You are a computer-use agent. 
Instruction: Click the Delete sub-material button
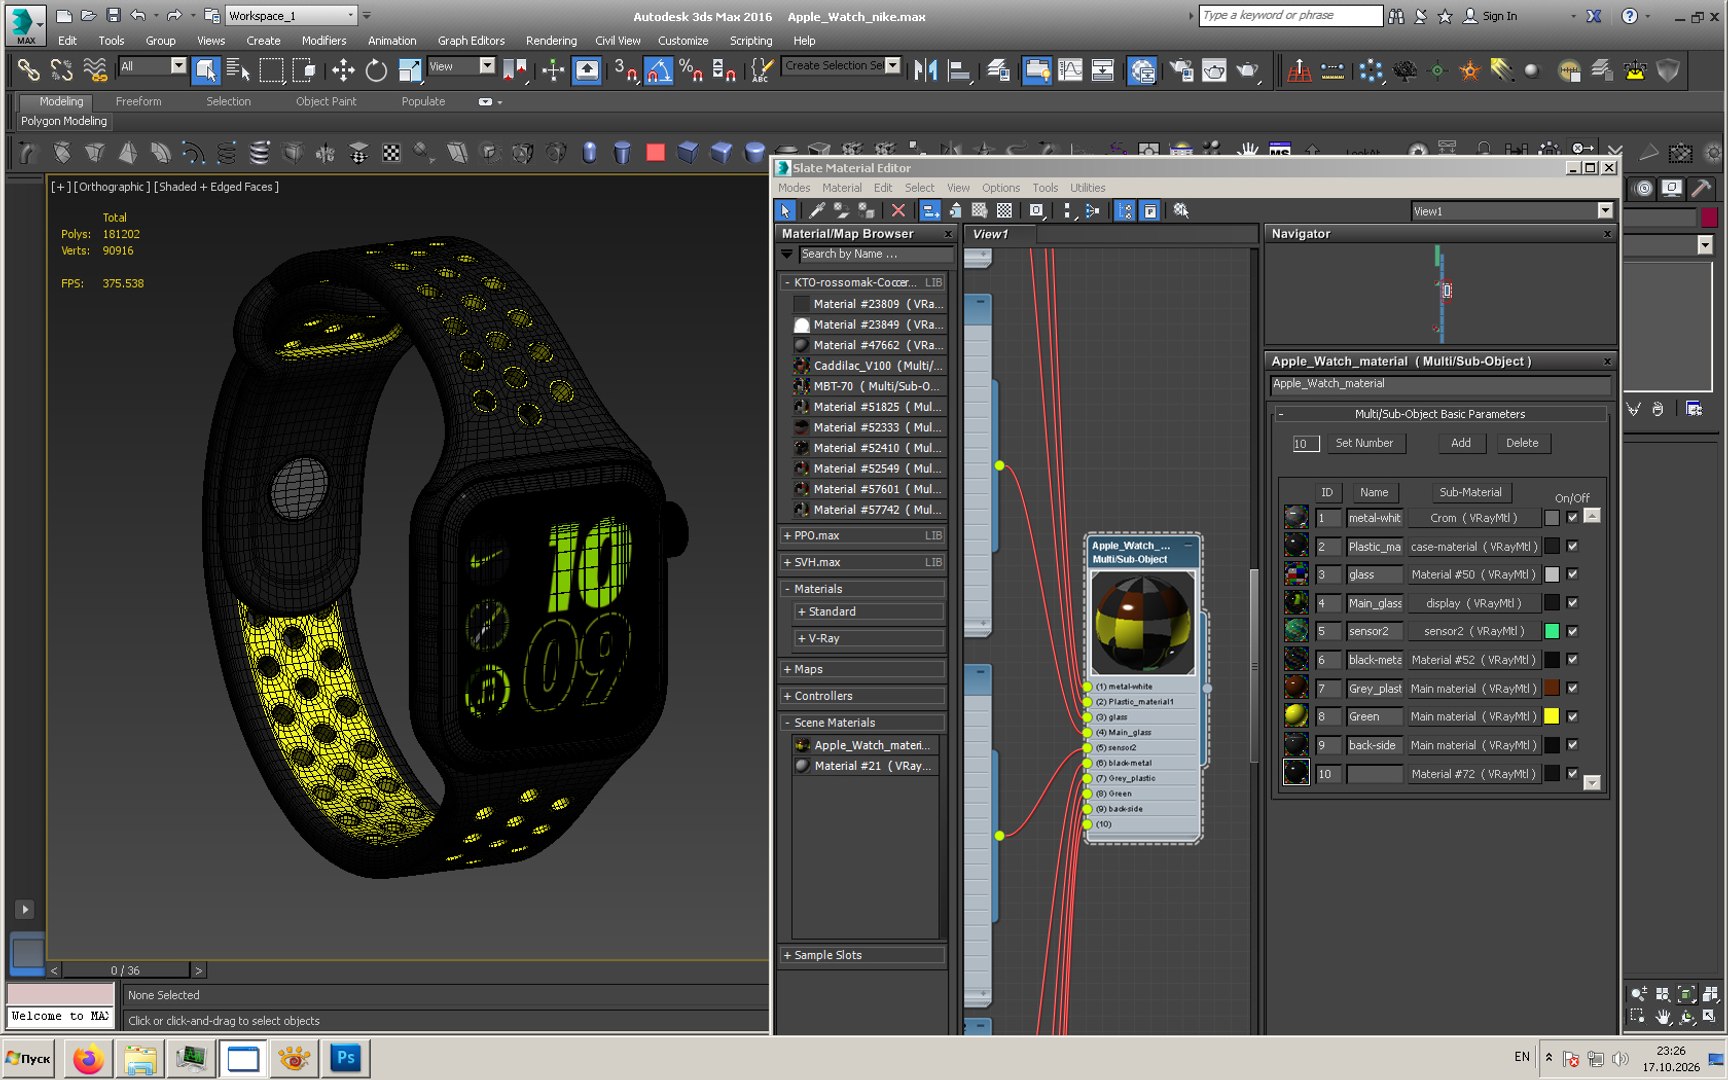[x=1522, y=443]
